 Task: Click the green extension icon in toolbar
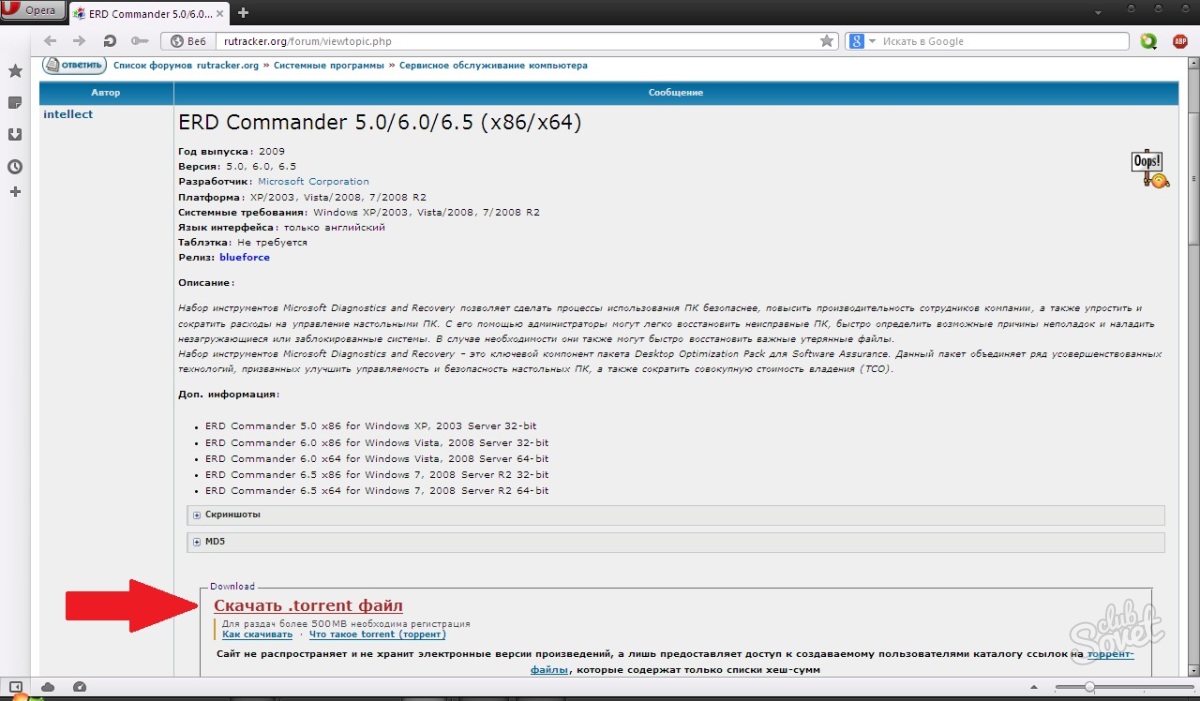pos(1149,41)
